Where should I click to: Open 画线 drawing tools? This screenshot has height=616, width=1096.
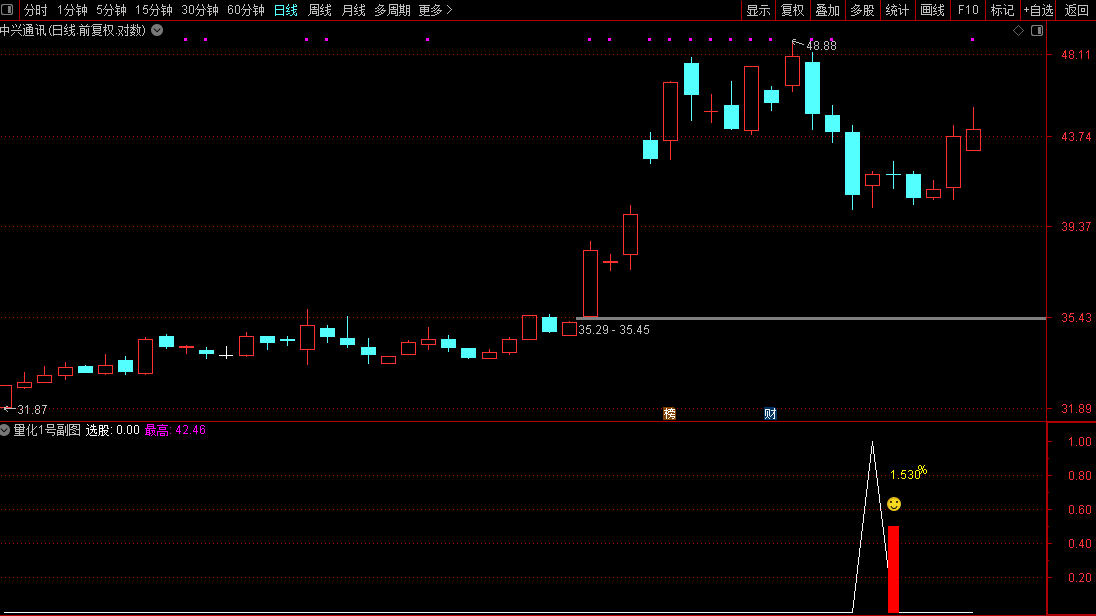point(932,10)
